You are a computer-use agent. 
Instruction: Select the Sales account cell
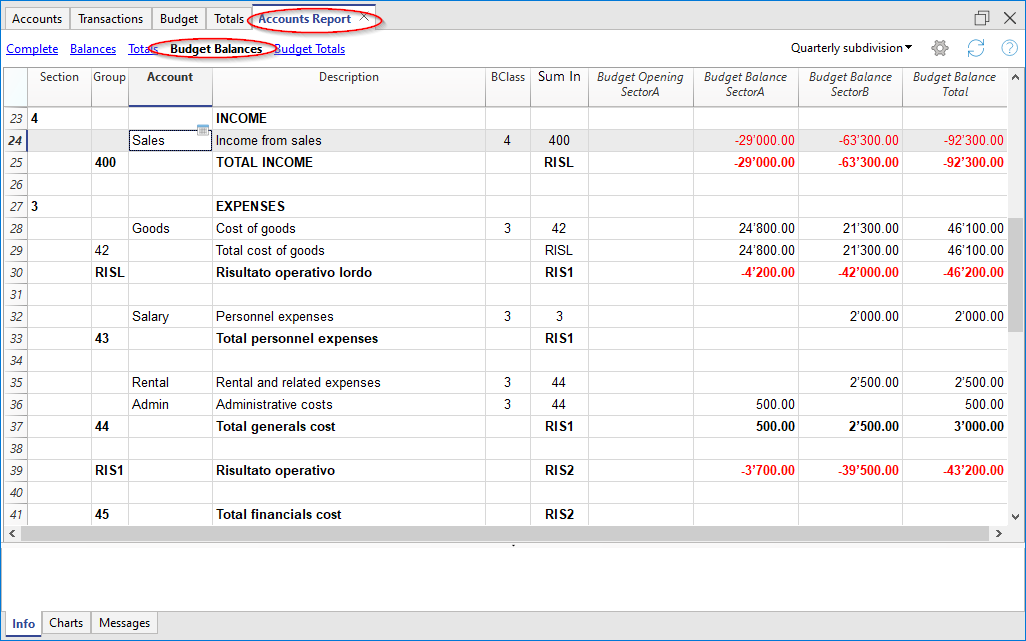(163, 141)
